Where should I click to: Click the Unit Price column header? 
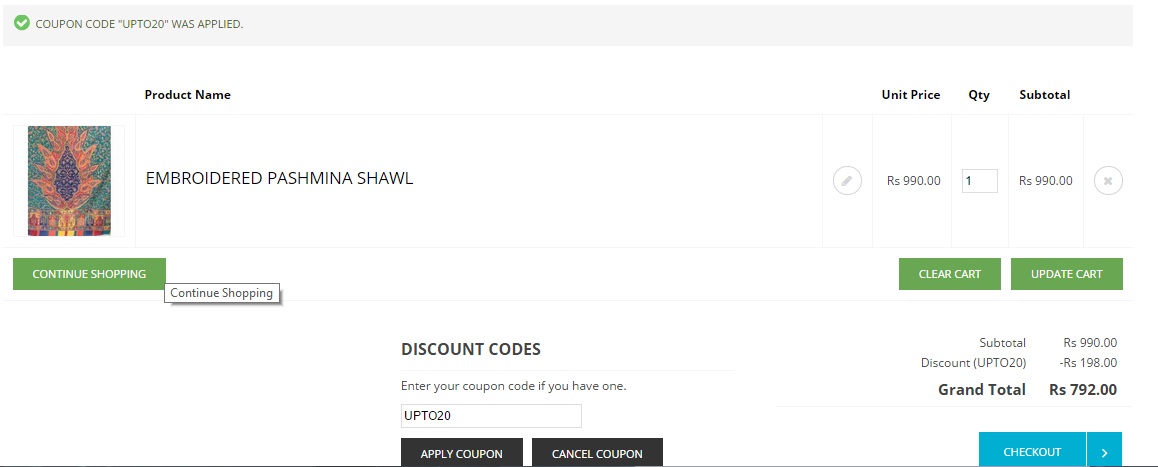[x=910, y=95]
